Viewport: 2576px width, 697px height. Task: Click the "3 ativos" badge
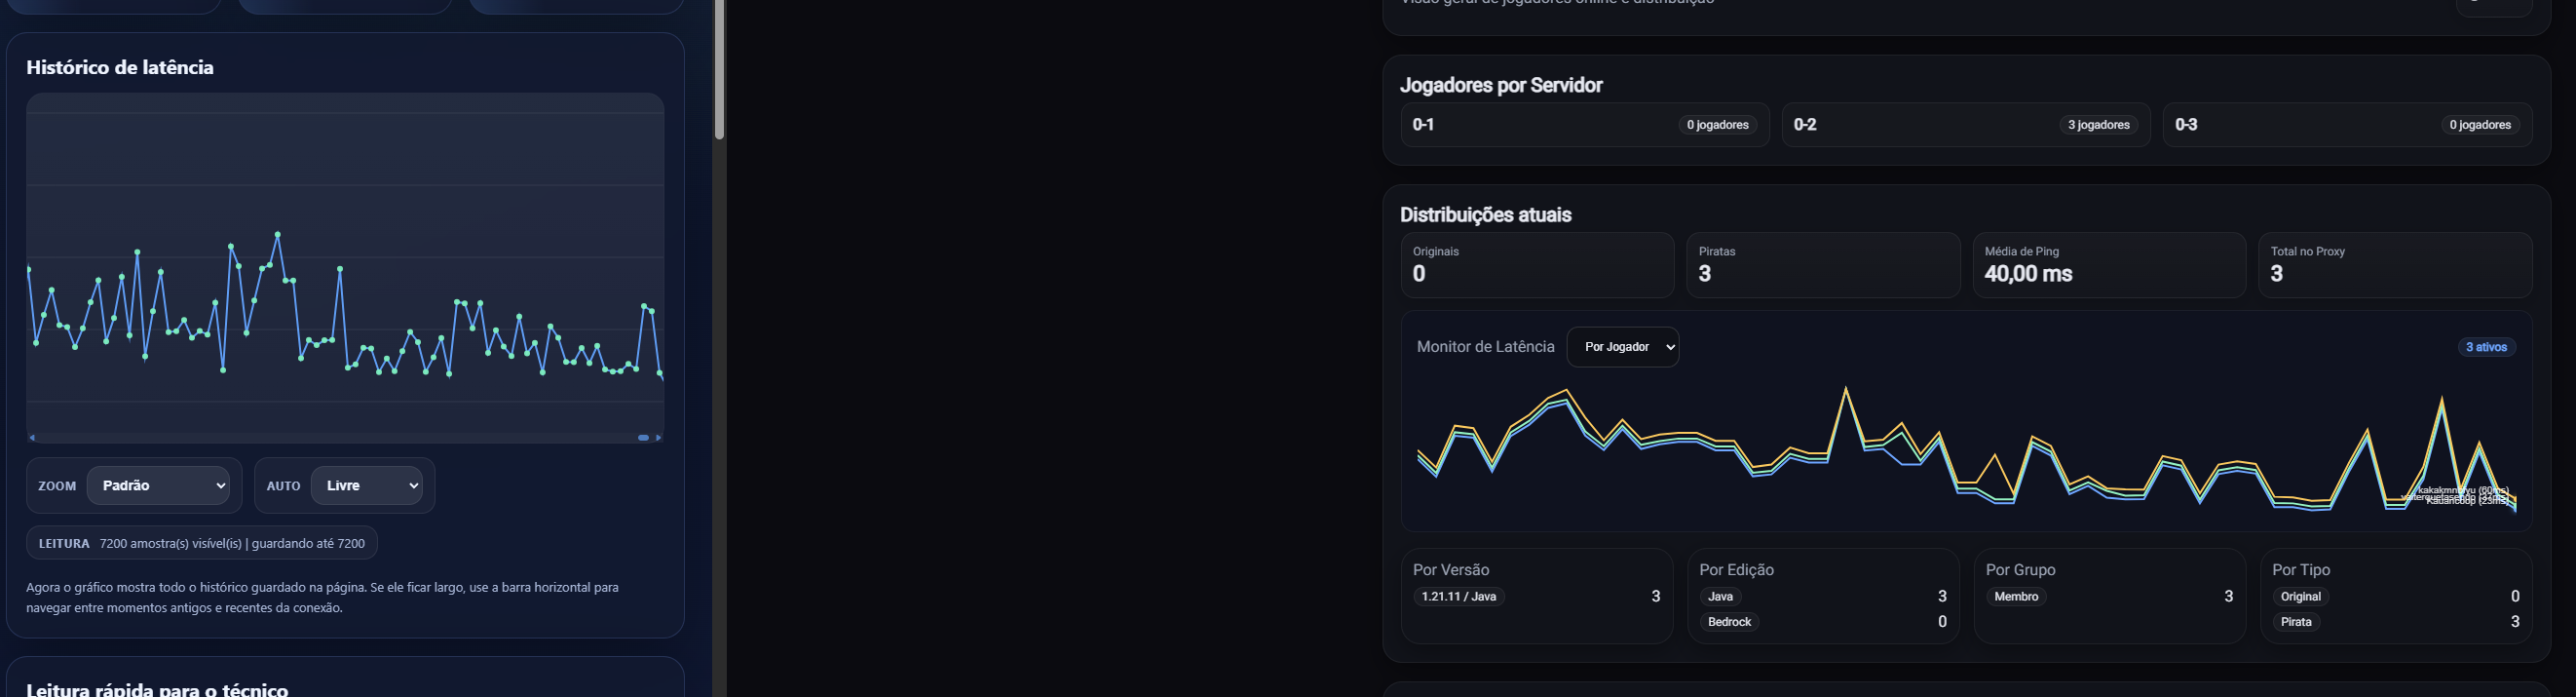[2486, 347]
